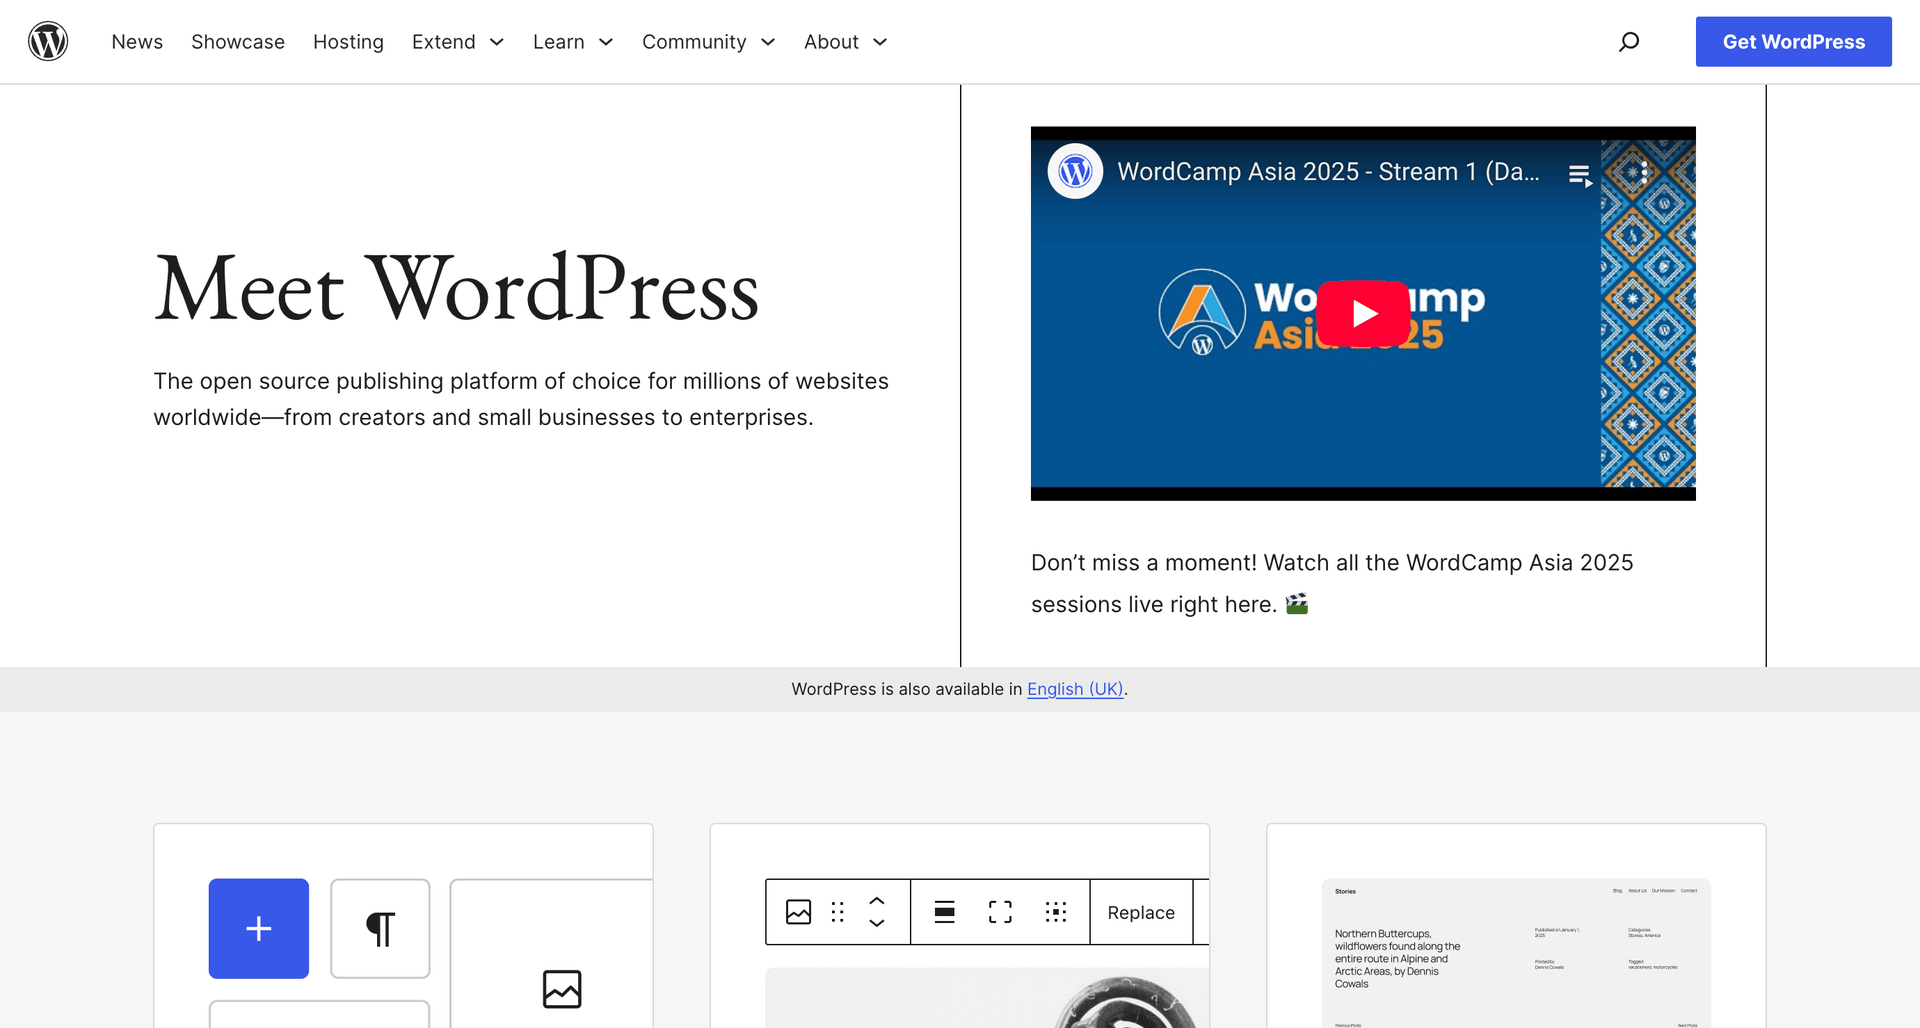Select the paragraph pilcrow block icon
This screenshot has width=1920, height=1028.
[x=380, y=928]
